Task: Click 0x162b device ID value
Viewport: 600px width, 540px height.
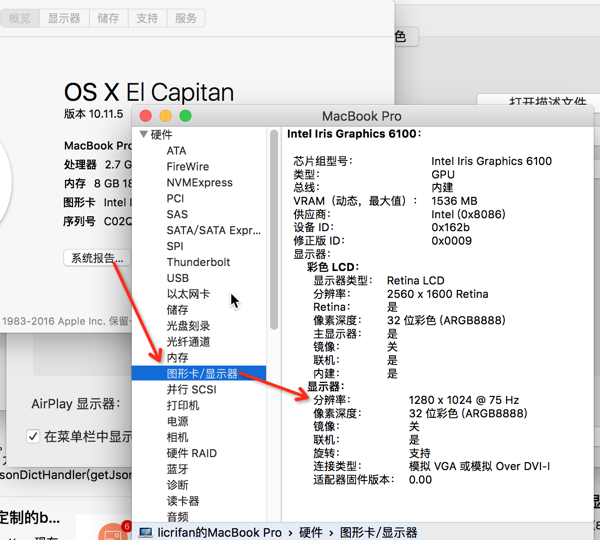Action: [450, 227]
